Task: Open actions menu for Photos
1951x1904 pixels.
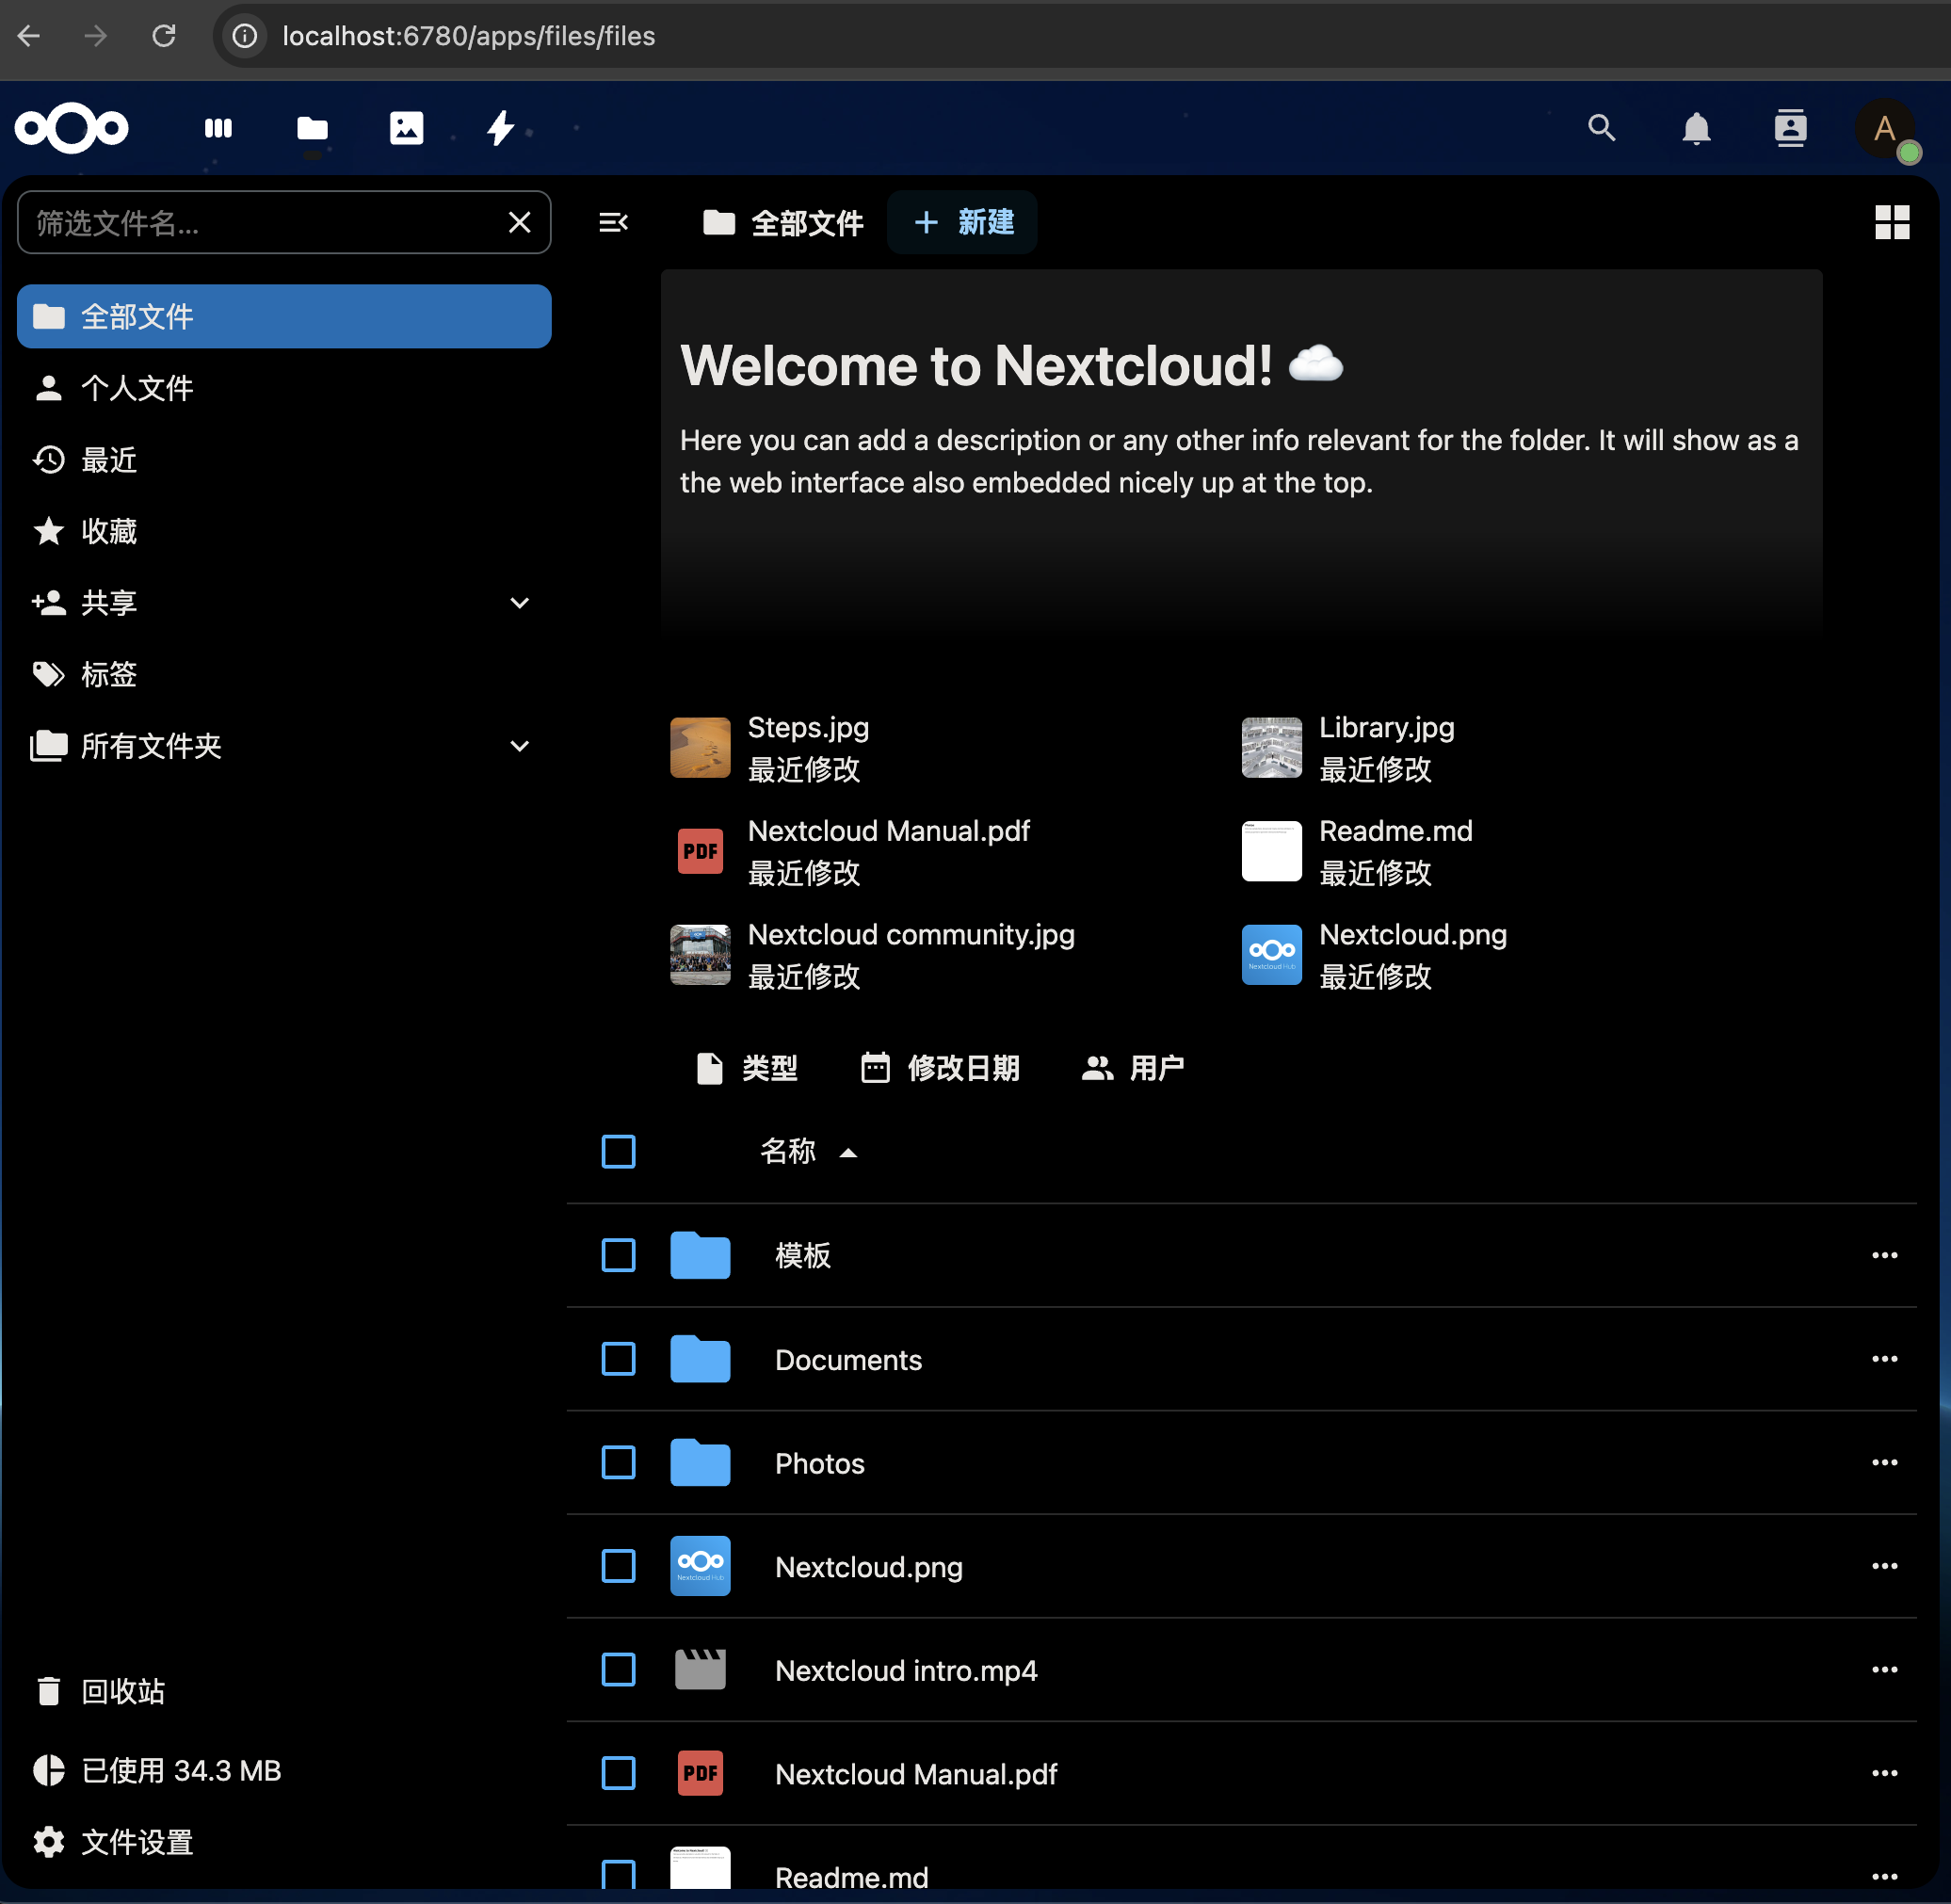Action: [x=1884, y=1462]
